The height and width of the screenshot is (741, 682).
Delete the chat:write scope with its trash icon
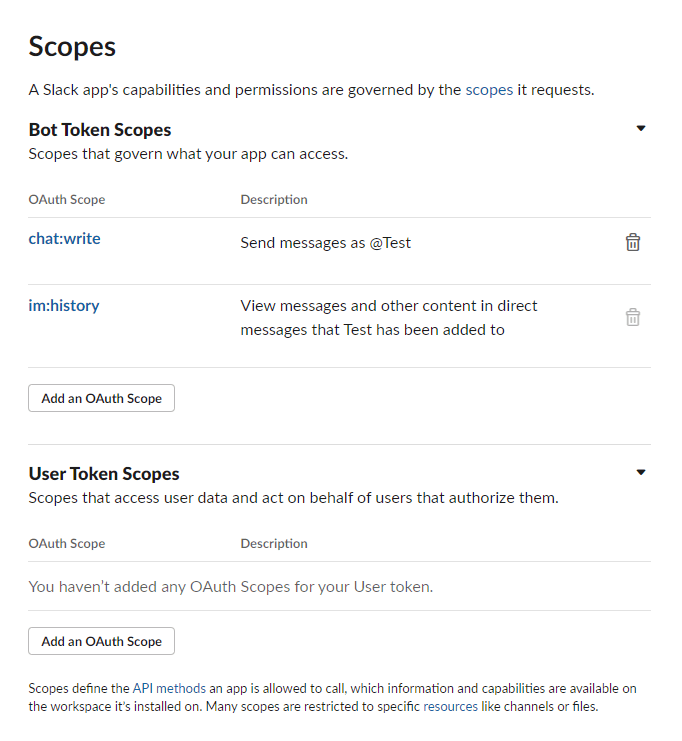tap(632, 242)
